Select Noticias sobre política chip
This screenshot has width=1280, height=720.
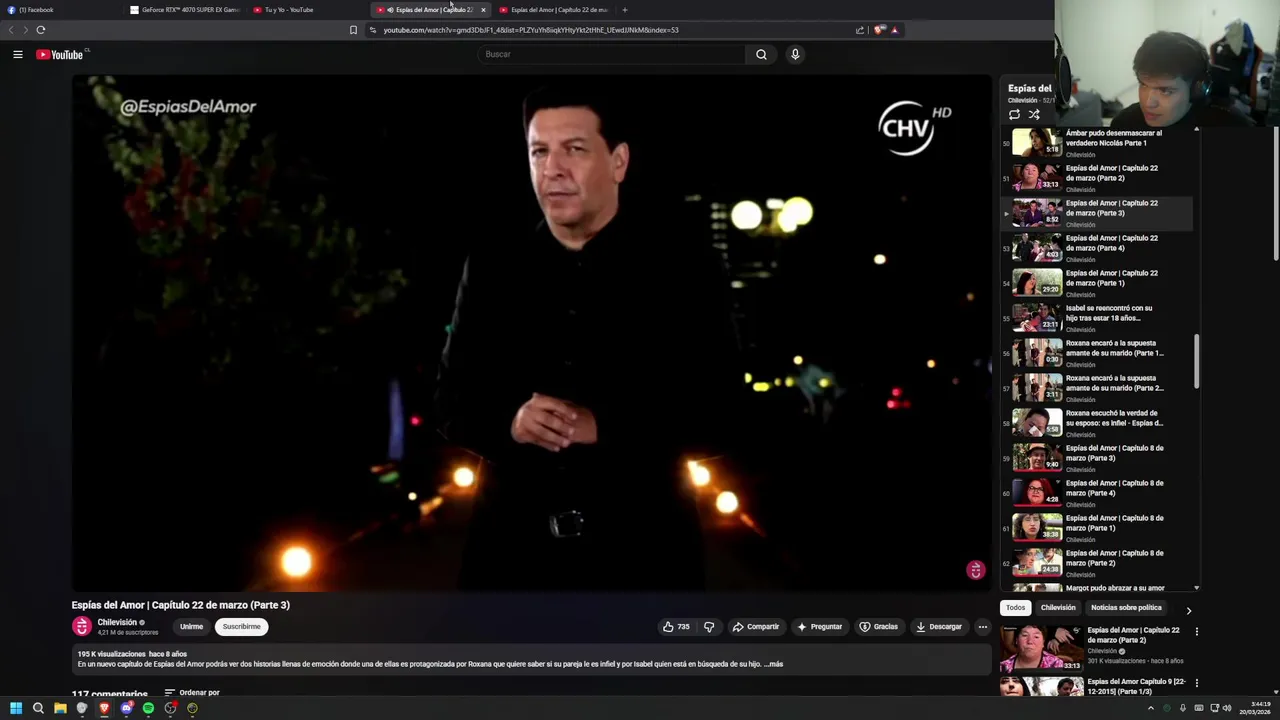tap(1126, 608)
